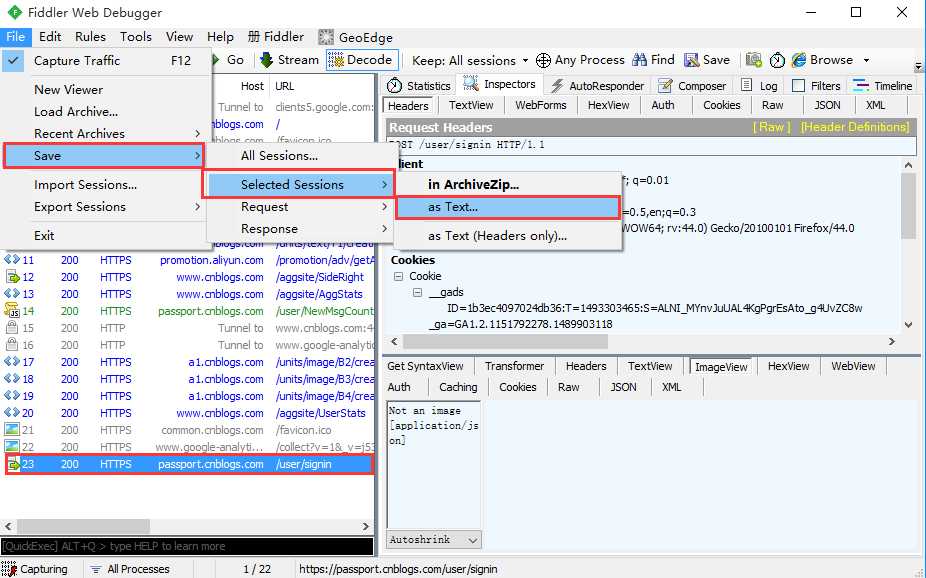Click the Stream download arrow icon
The width and height of the screenshot is (926, 578).
[266, 60]
